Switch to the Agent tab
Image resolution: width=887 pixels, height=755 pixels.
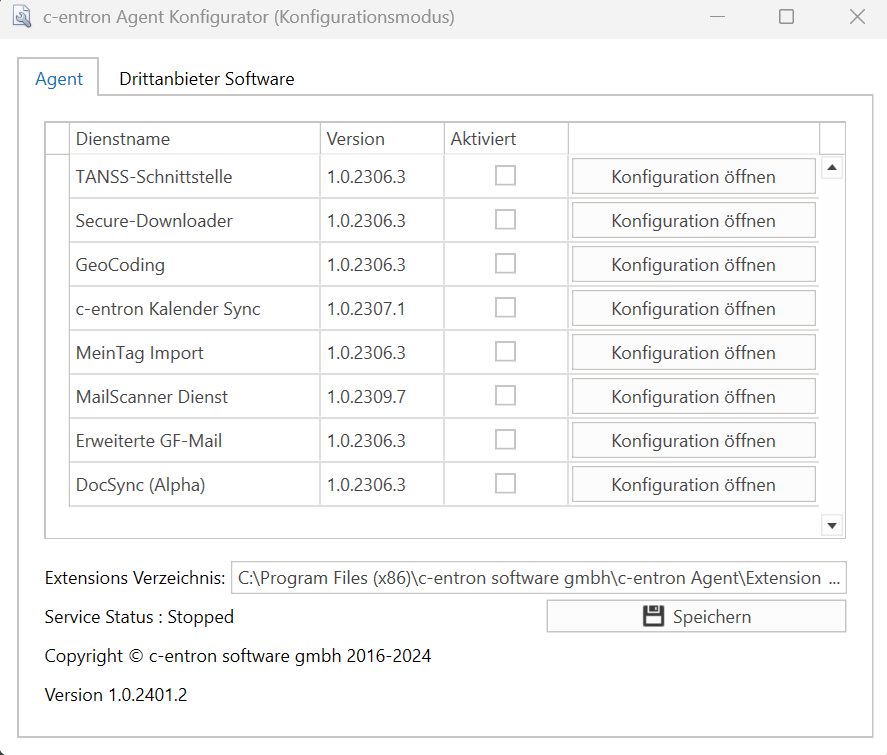[59, 79]
